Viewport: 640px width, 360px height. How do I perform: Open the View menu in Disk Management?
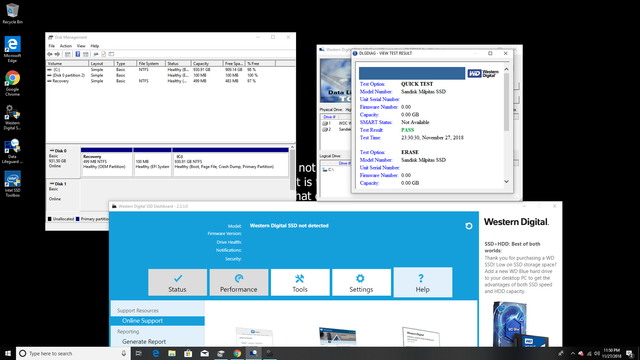click(81, 46)
